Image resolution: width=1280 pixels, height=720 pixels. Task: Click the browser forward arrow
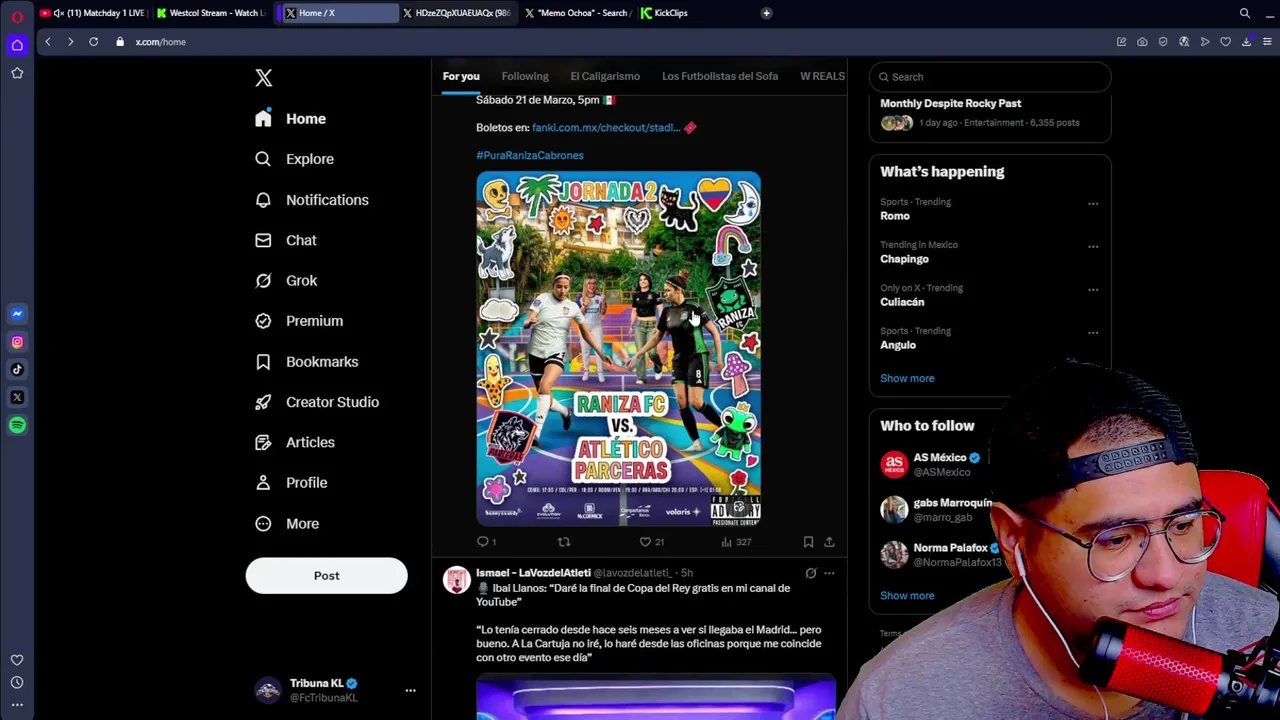pos(70,42)
